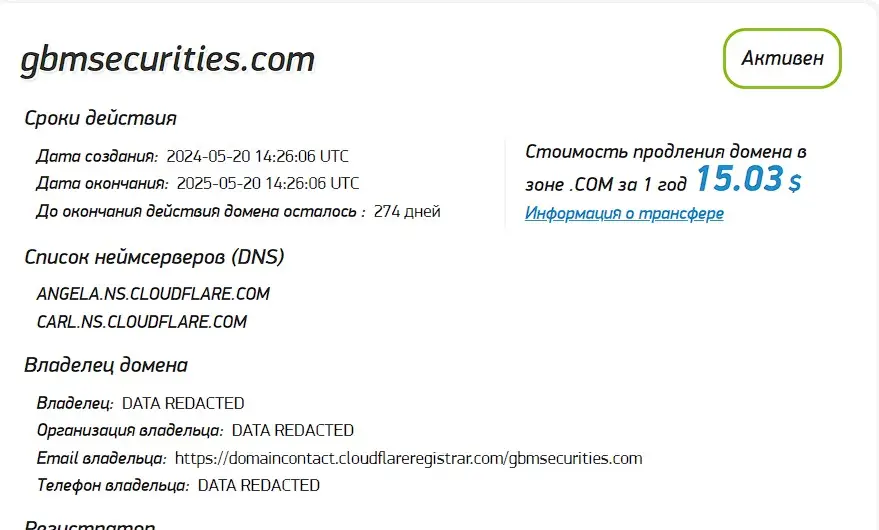Viewport: 879px width, 530px height.
Task: Click the "274 дней" remaining days value
Action: click(x=407, y=212)
